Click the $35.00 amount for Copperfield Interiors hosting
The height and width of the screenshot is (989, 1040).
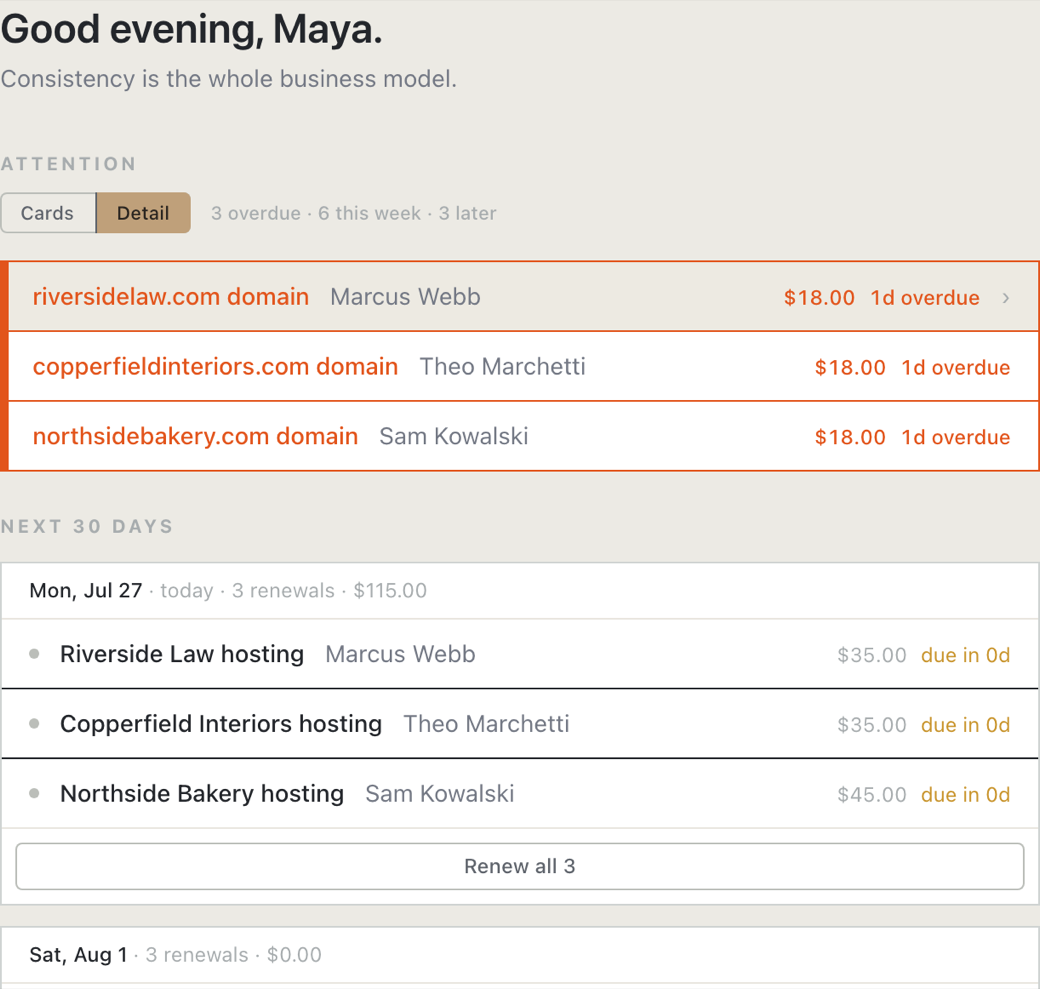tap(872, 725)
